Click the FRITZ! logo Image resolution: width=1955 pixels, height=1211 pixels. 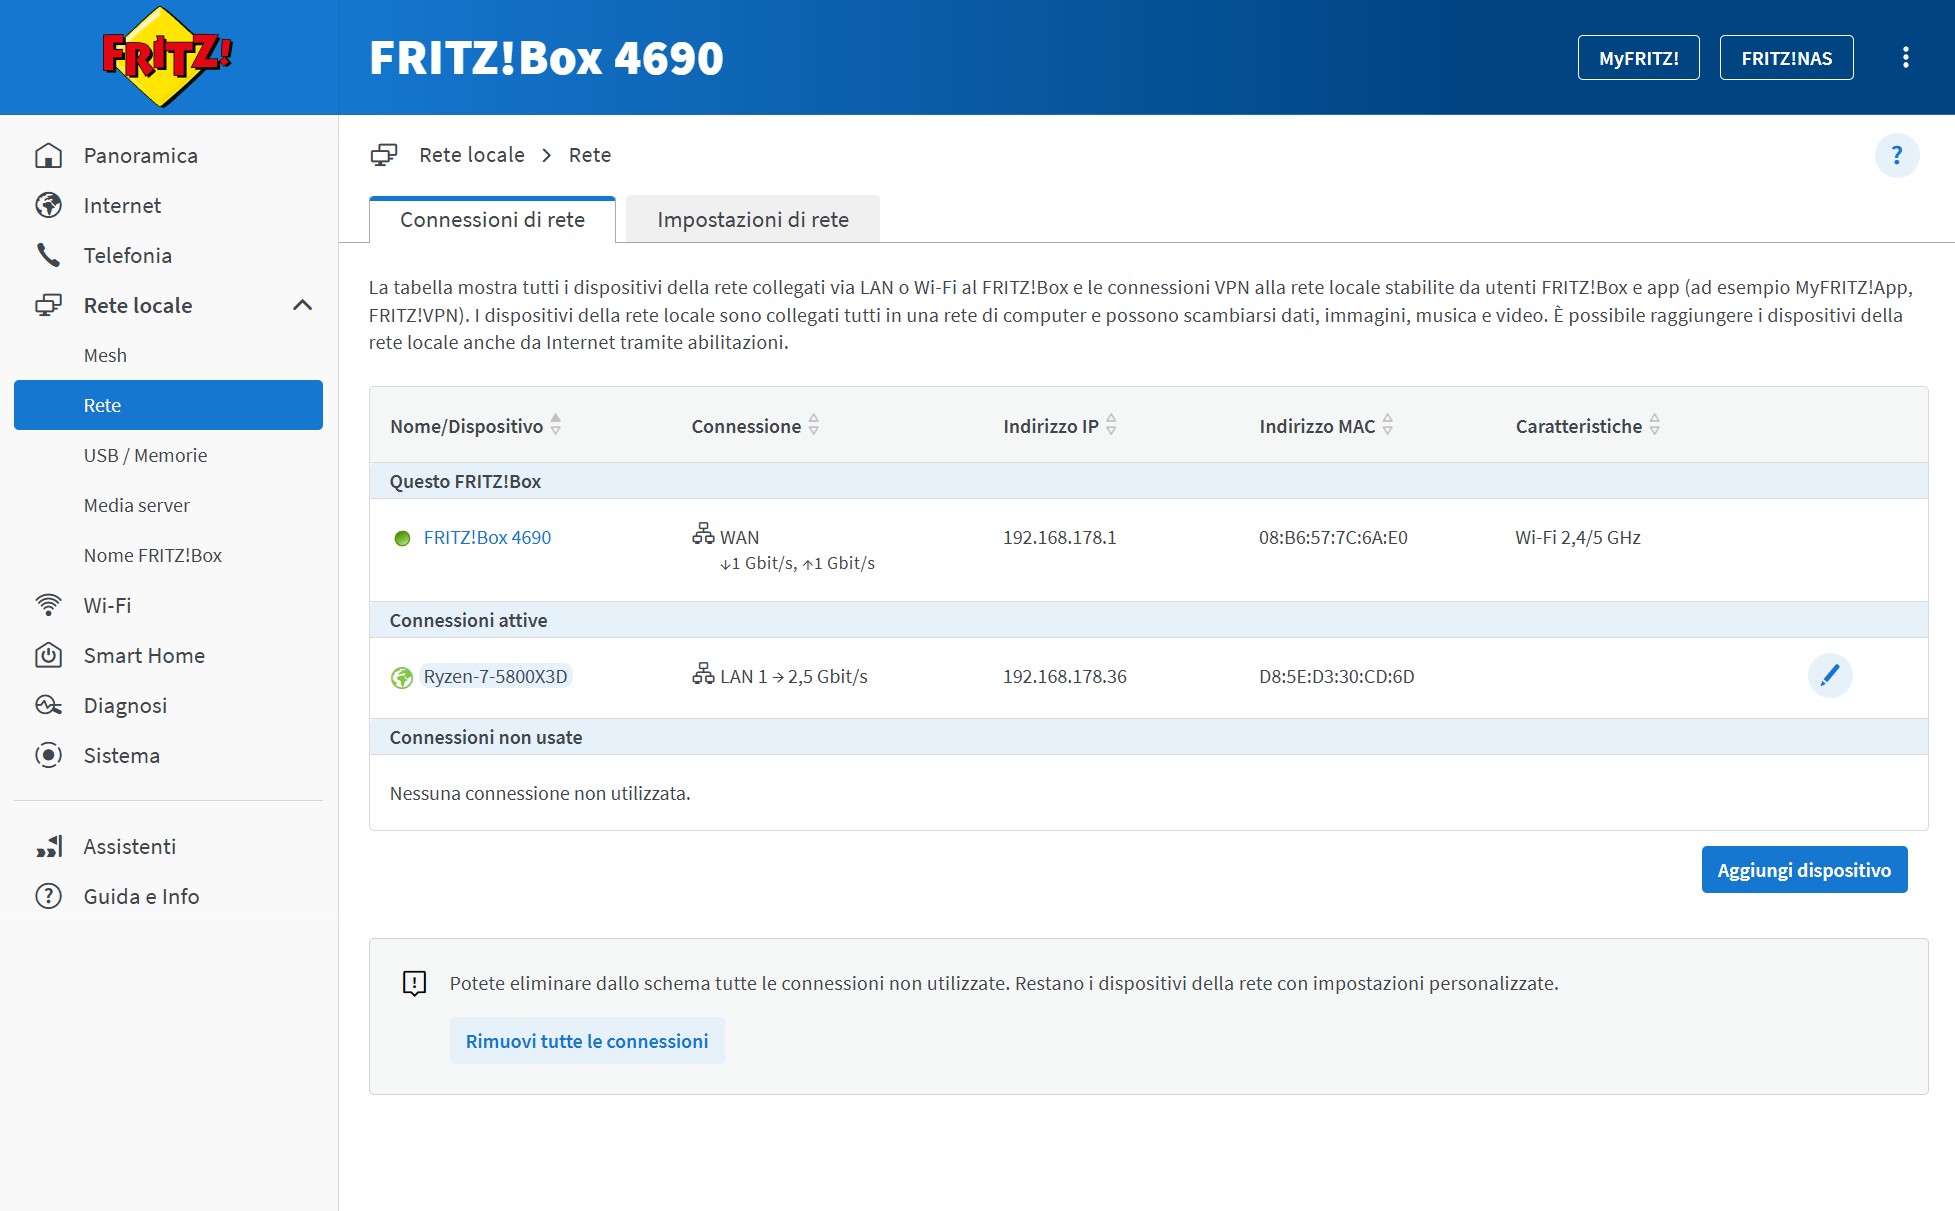[167, 57]
